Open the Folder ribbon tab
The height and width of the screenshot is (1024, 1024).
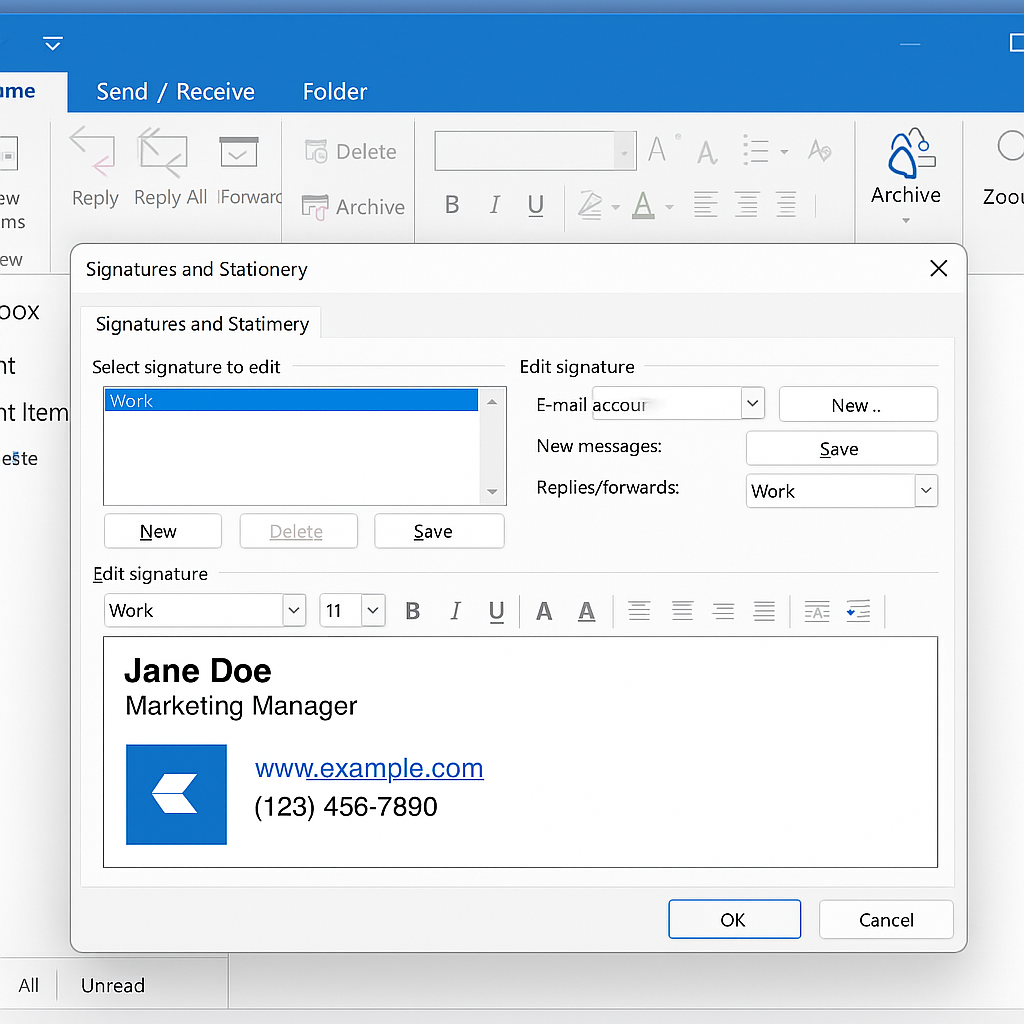click(335, 92)
